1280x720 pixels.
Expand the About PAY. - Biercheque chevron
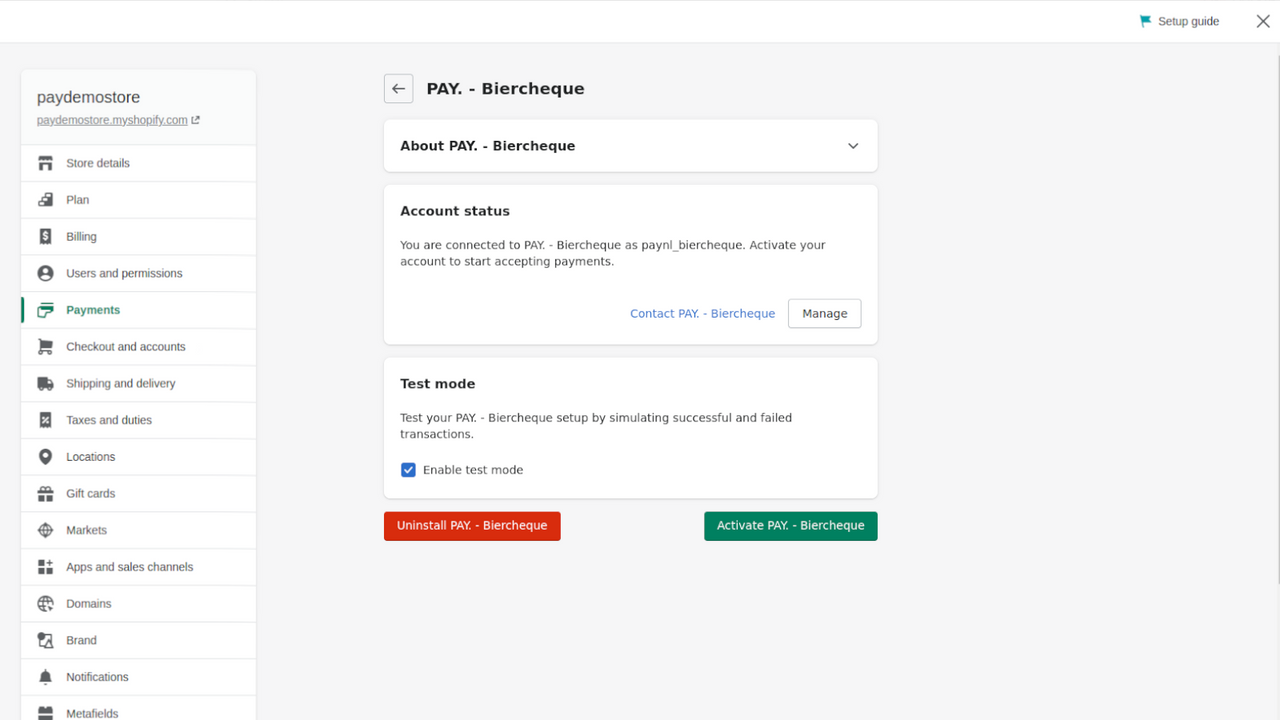pos(853,146)
